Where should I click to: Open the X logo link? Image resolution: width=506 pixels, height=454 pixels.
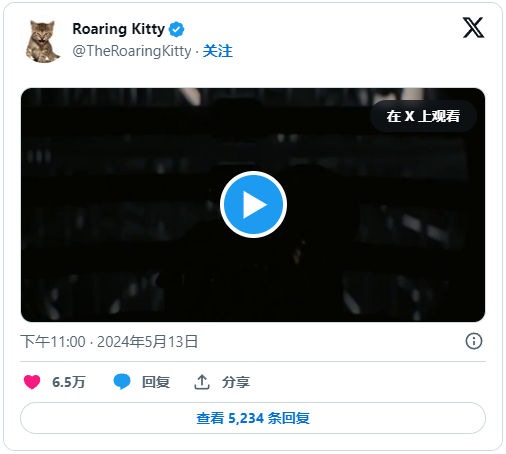473,28
